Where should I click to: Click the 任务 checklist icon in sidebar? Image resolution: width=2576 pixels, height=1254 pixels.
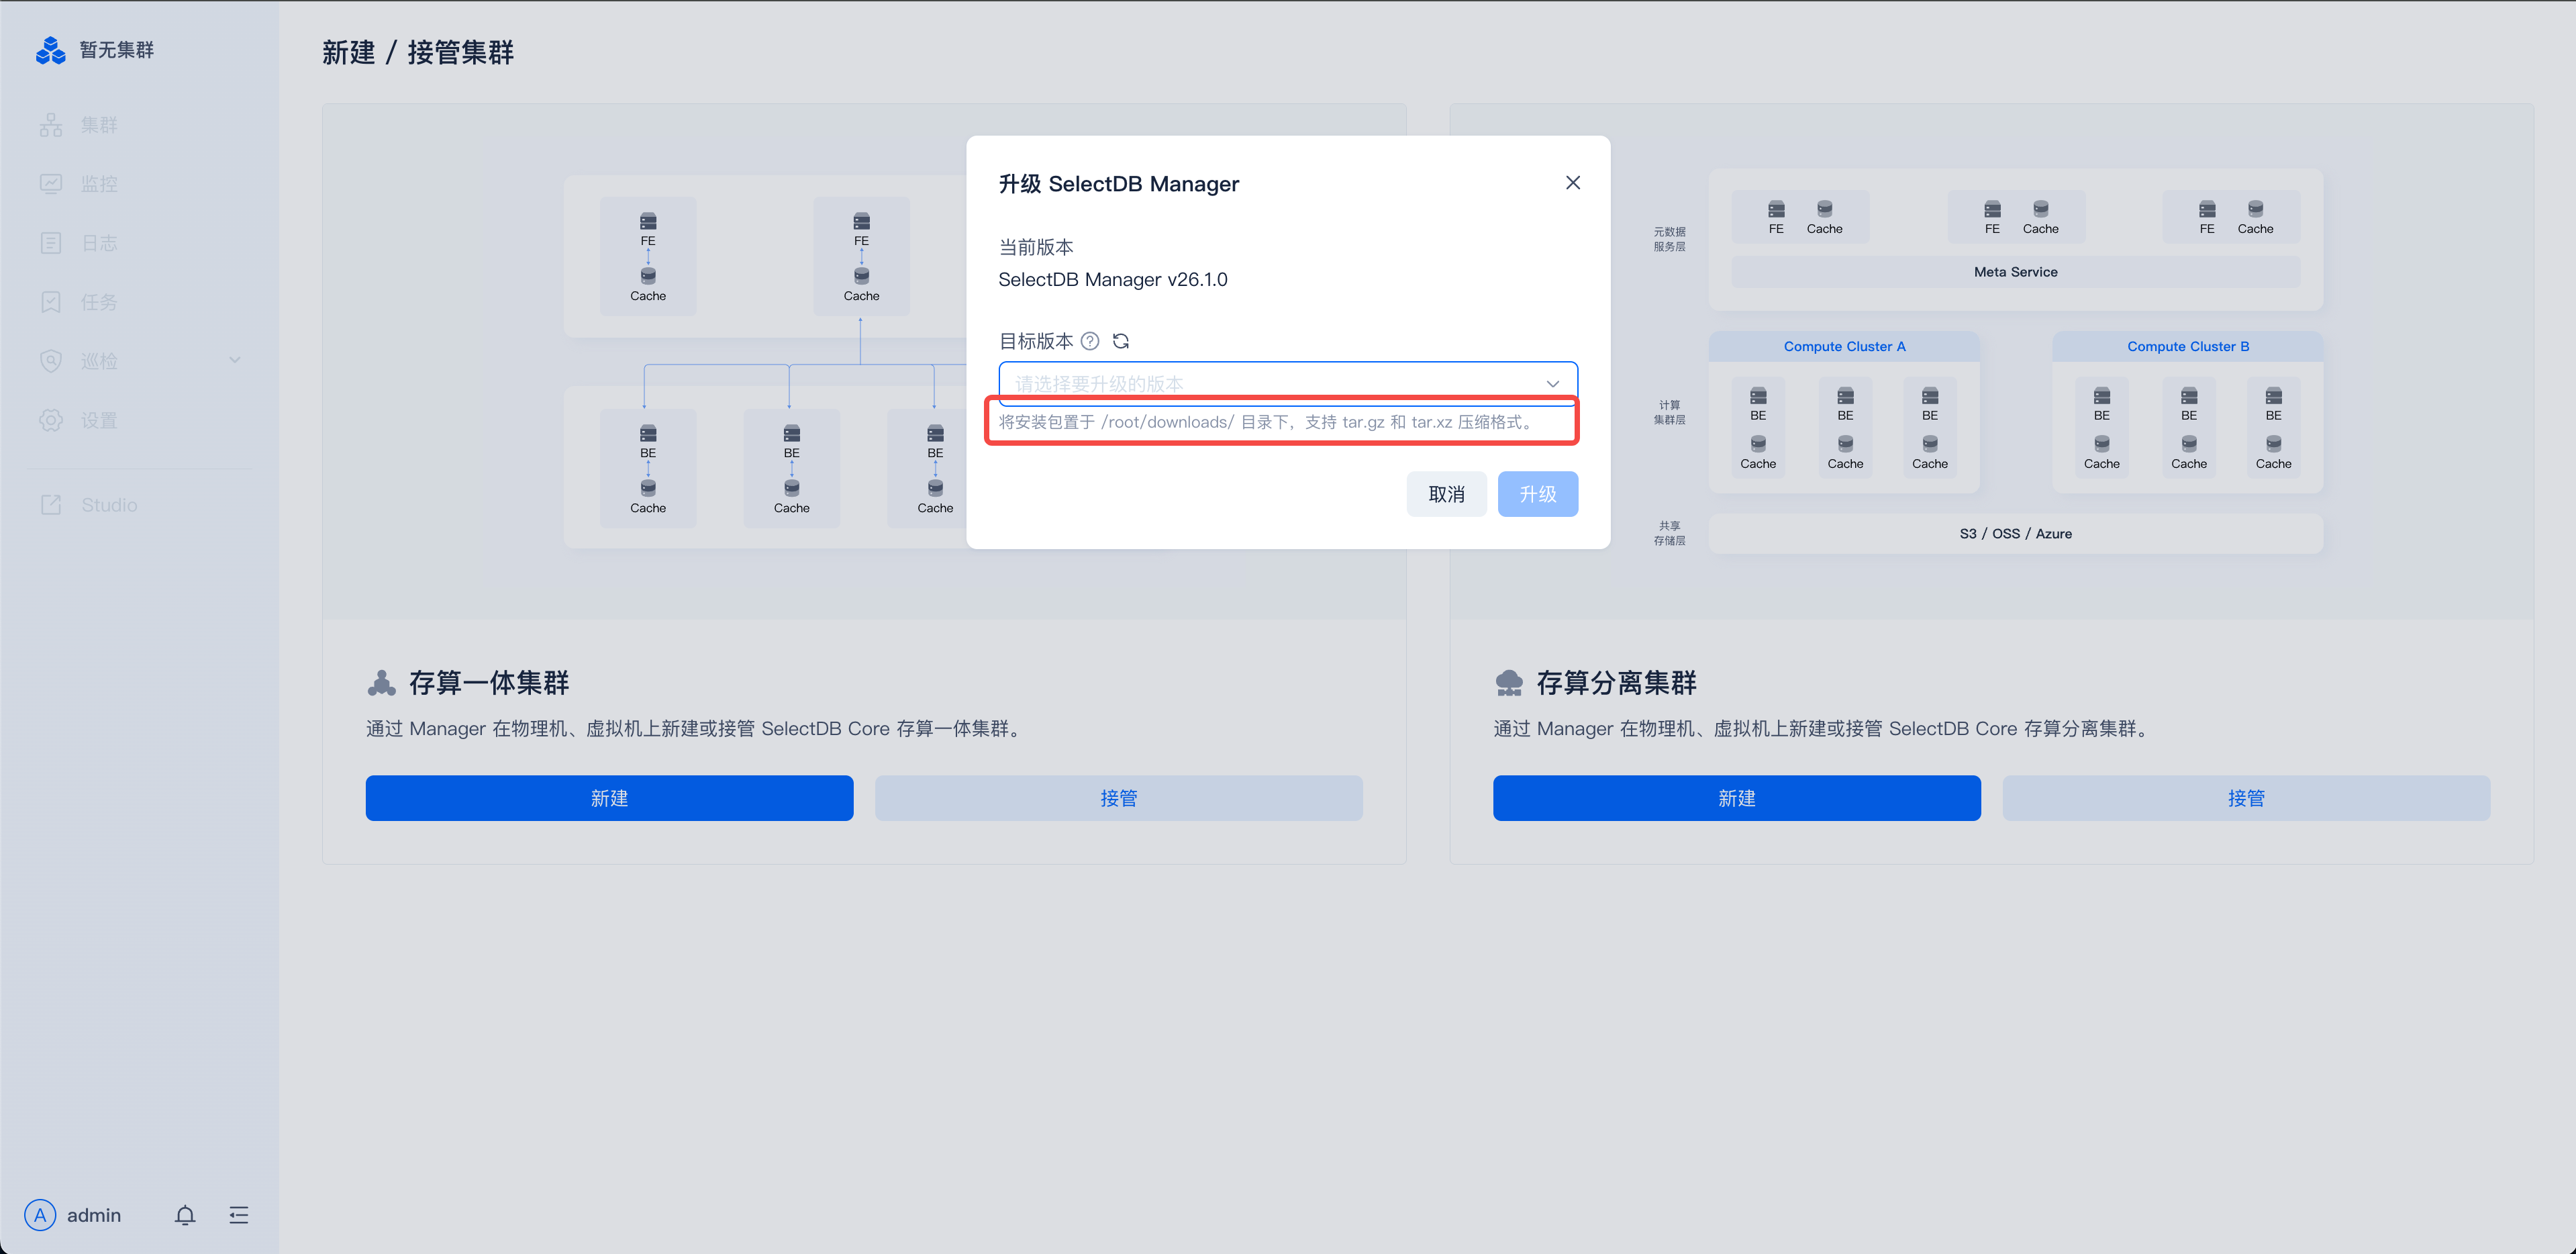click(x=51, y=302)
